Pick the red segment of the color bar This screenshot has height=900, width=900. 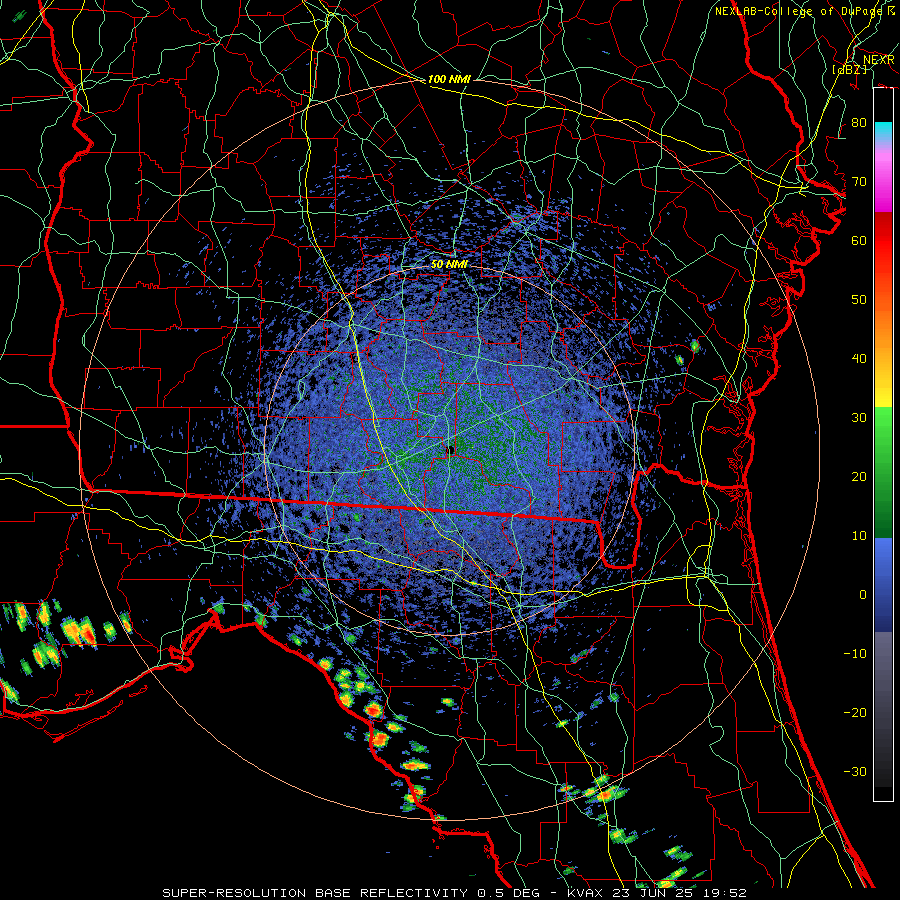883,241
